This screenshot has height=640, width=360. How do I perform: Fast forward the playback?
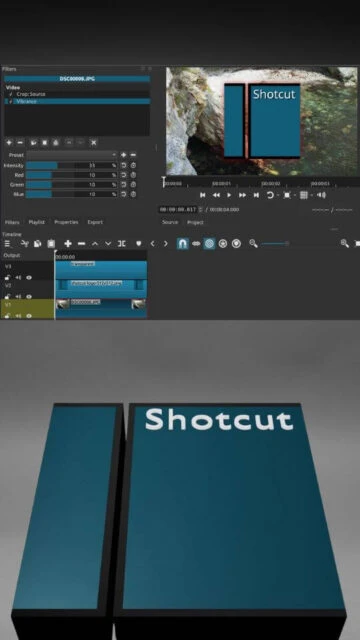coord(242,195)
